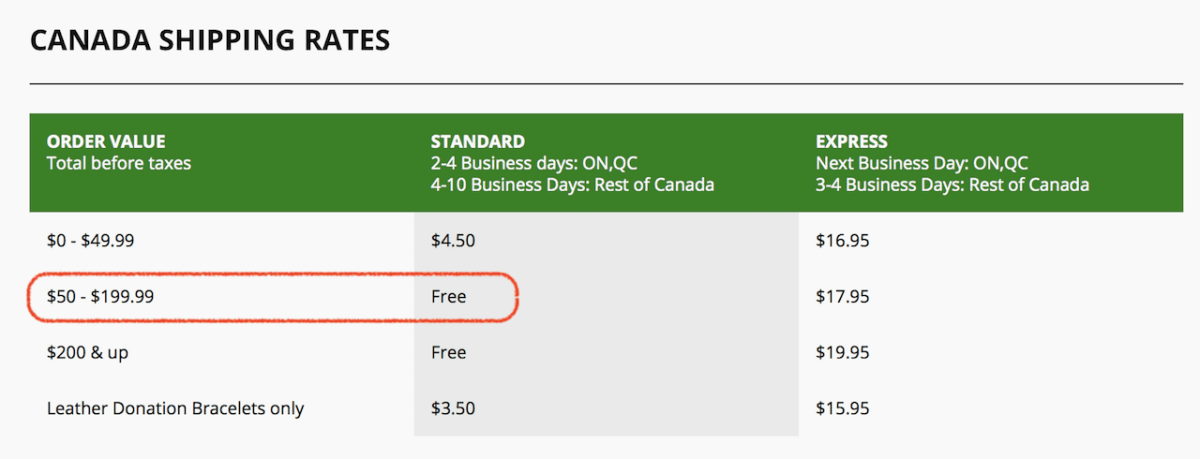Image resolution: width=1200 pixels, height=459 pixels.
Task: Click the circled $50 - $199.99 range
Action: pyautogui.click(x=100, y=297)
